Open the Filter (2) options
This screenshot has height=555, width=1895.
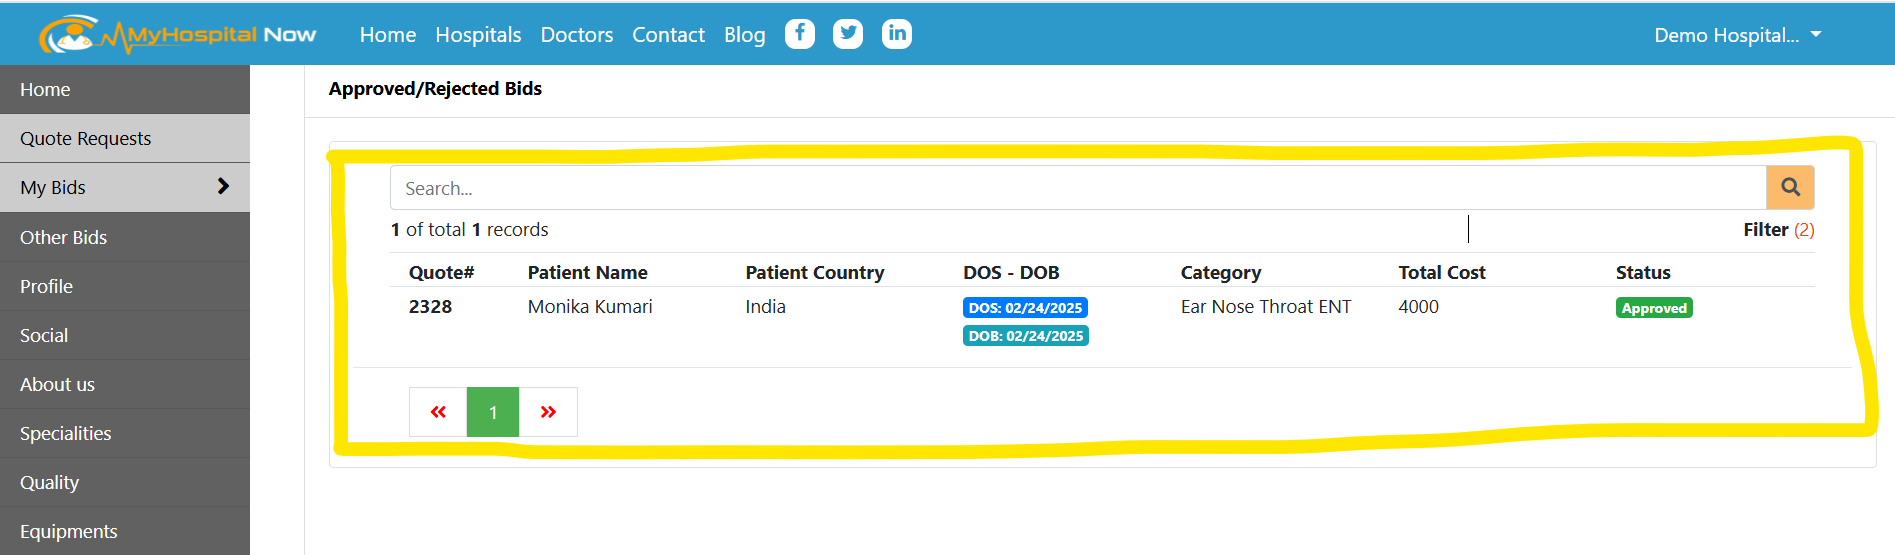click(x=1778, y=230)
